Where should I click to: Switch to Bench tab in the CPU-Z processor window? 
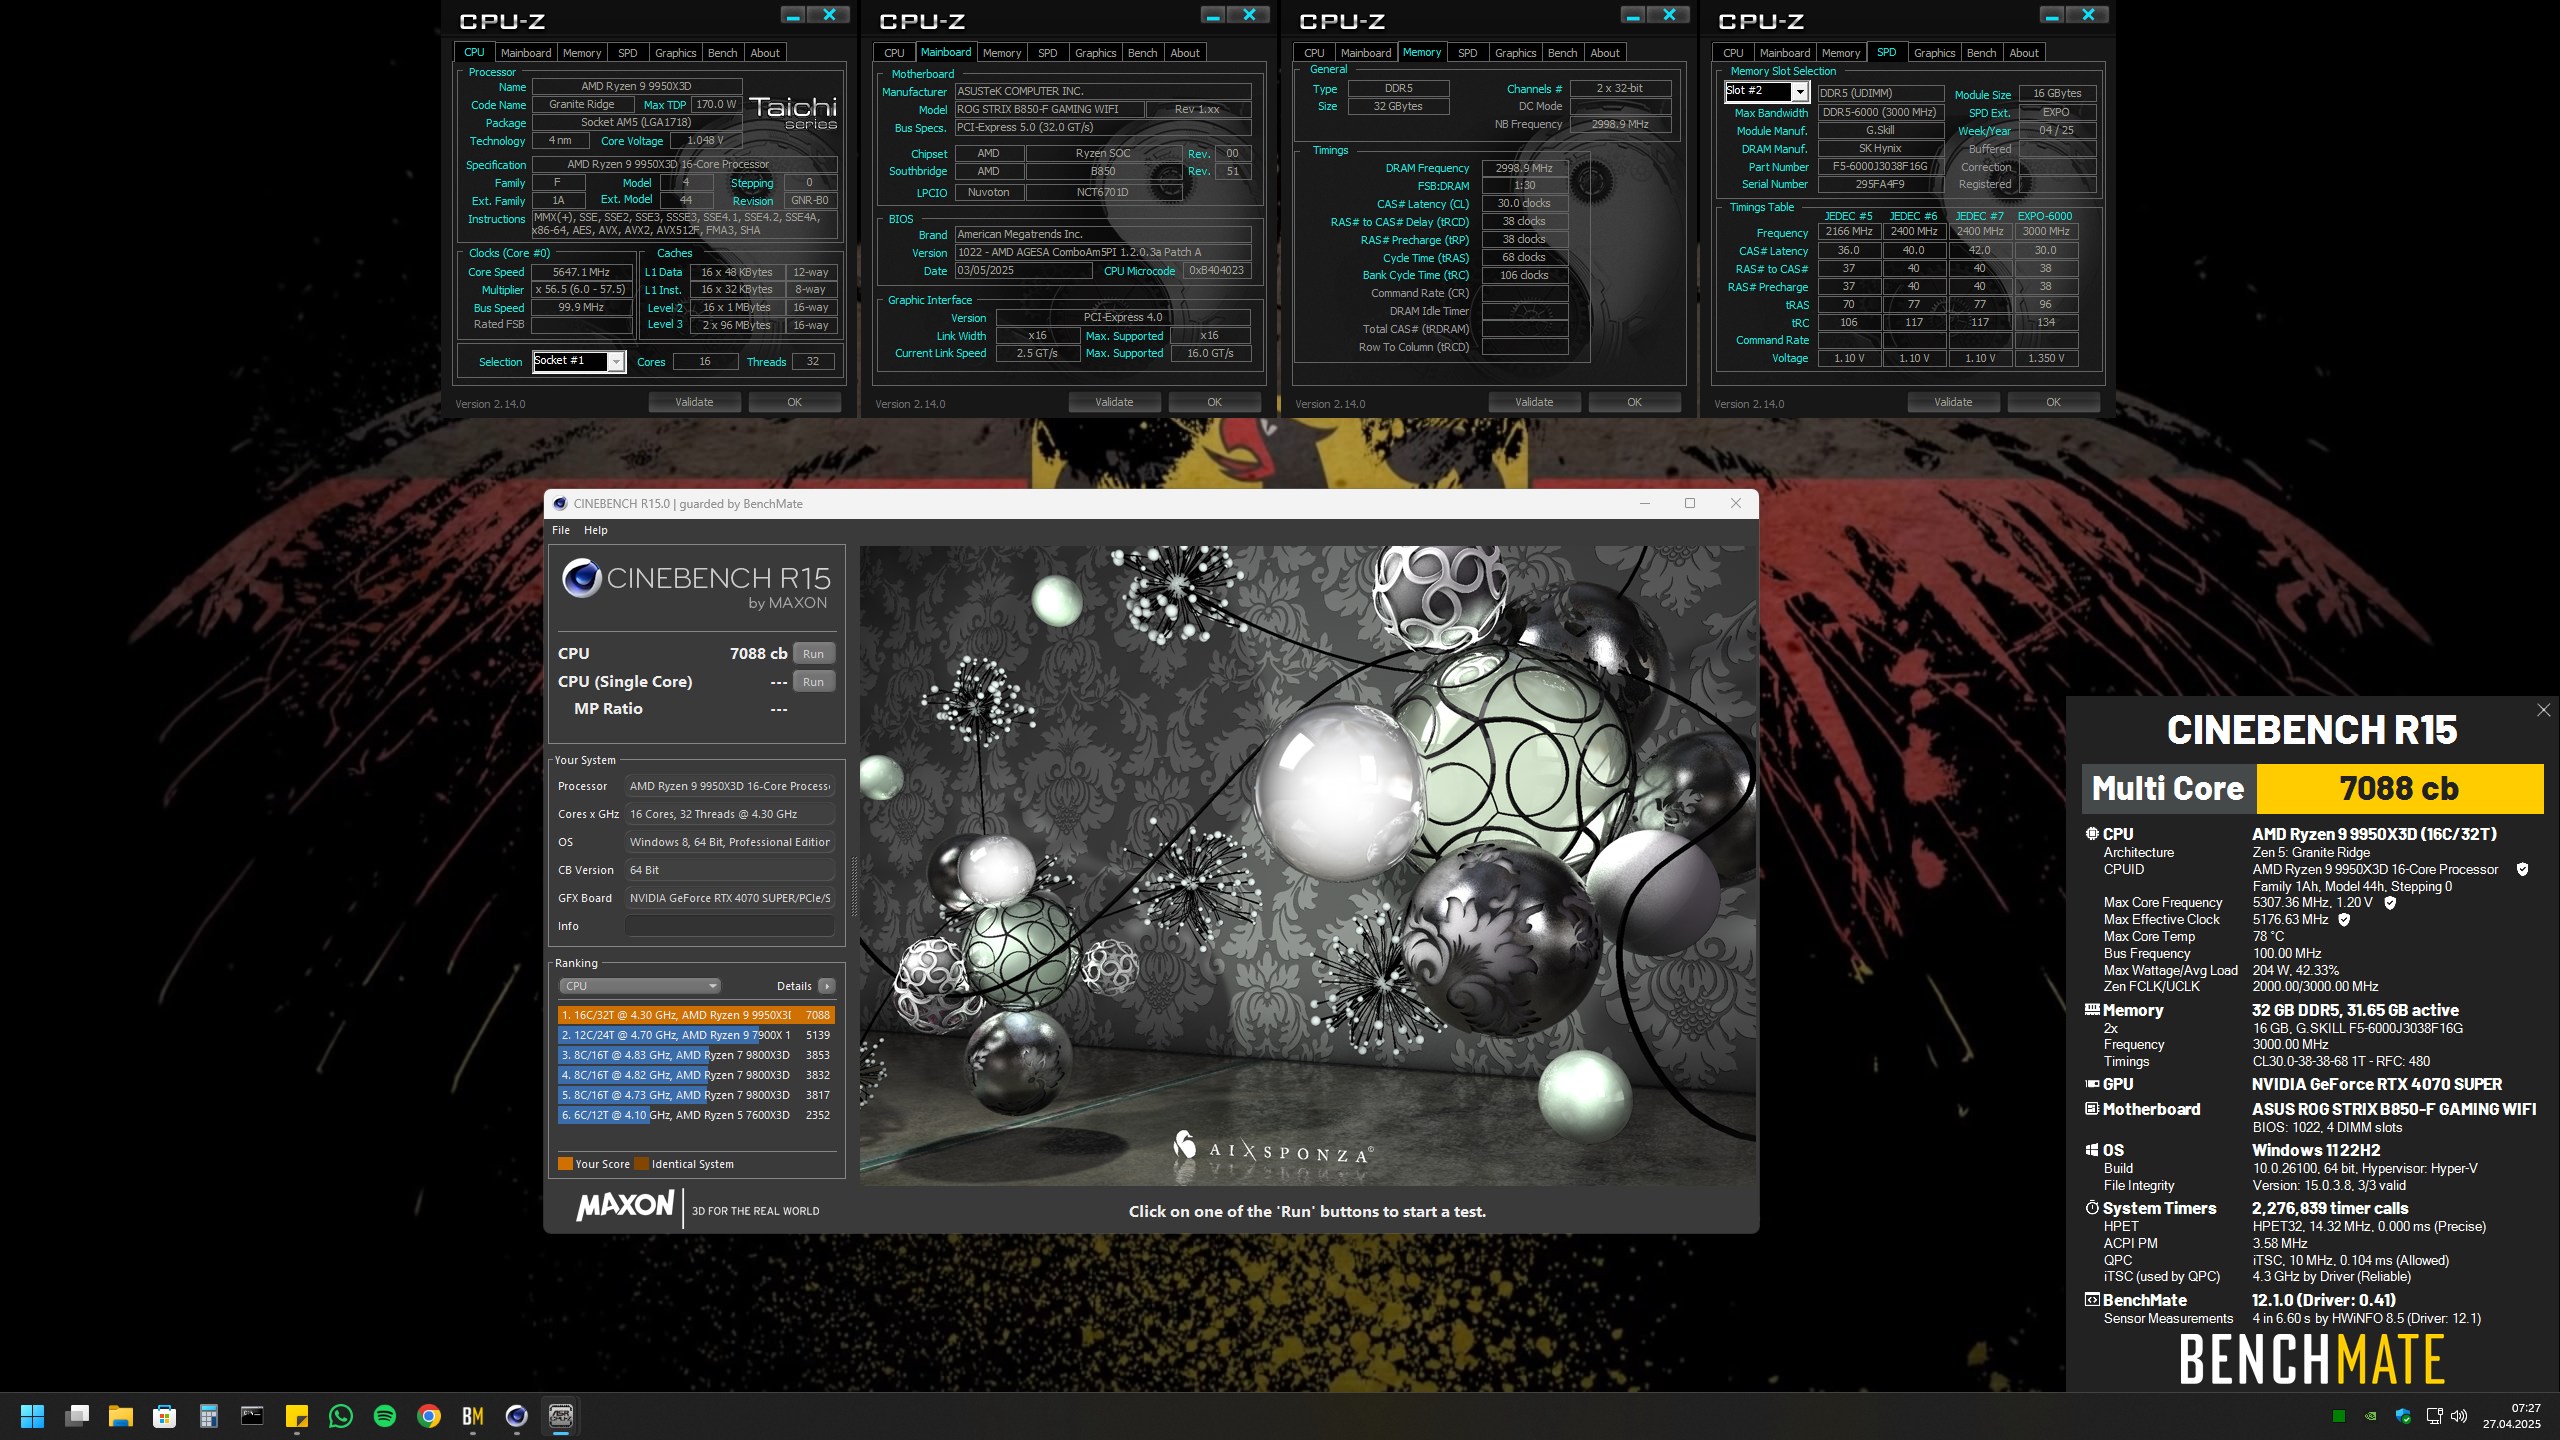click(722, 53)
